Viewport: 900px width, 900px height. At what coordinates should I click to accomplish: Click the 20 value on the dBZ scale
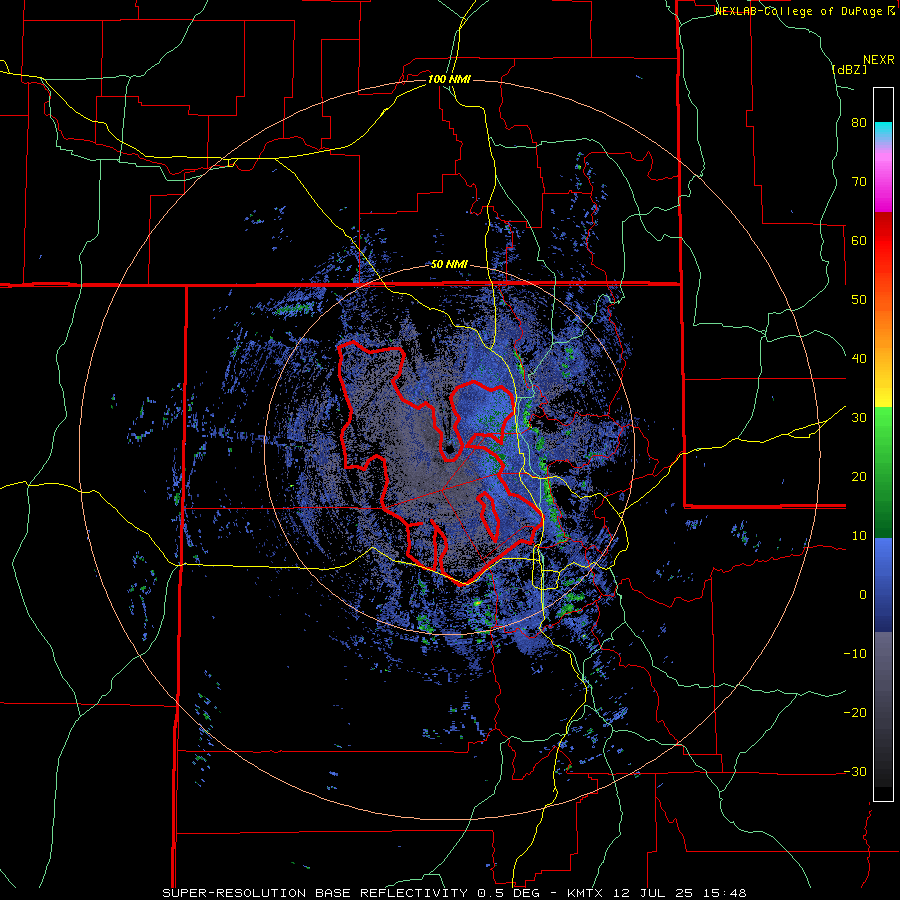[859, 477]
